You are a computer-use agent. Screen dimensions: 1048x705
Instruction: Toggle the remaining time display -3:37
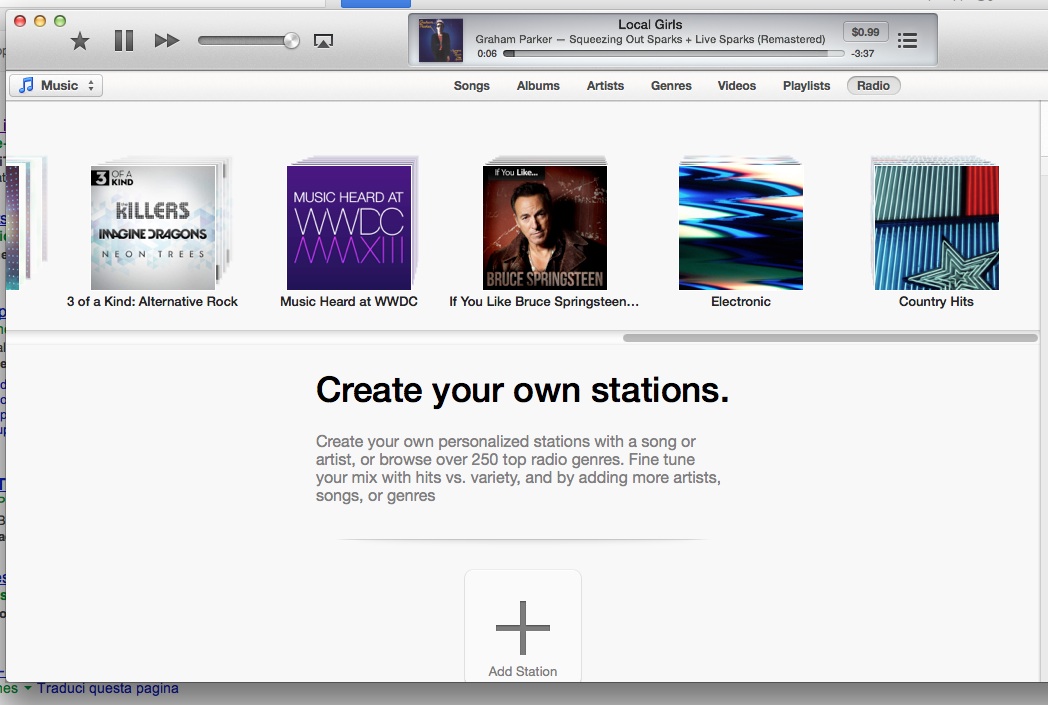(862, 54)
